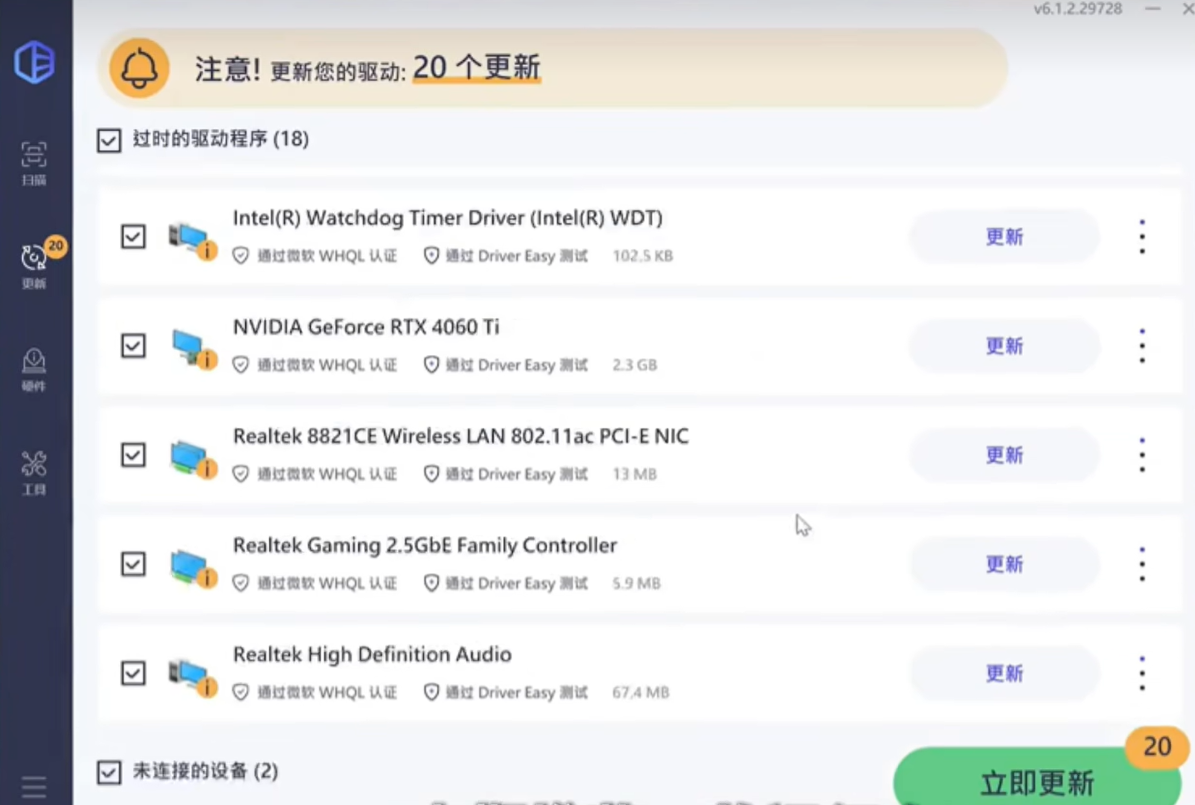The height and width of the screenshot is (805, 1195).
Task: Open more options for Realtek High Definition Audio
Action: 1142,673
